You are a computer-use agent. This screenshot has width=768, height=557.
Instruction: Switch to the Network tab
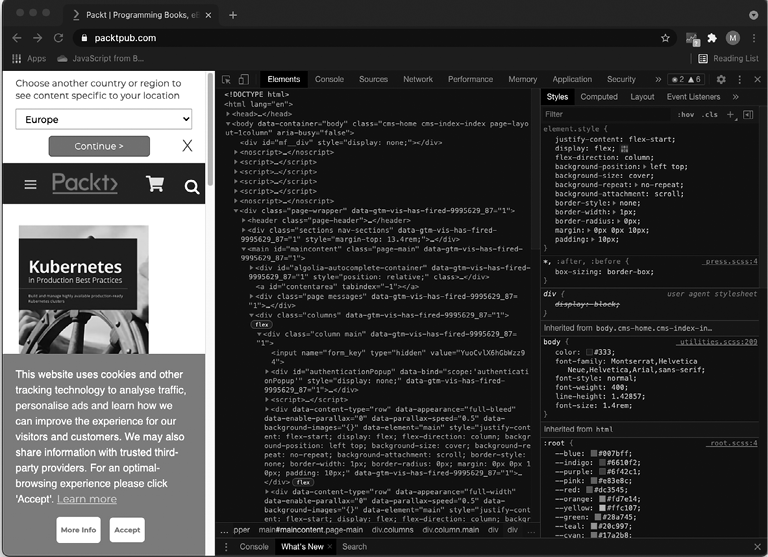[x=418, y=79]
